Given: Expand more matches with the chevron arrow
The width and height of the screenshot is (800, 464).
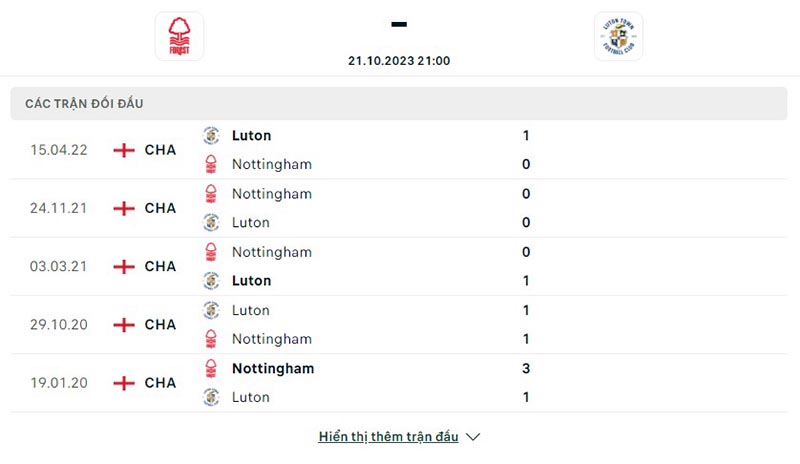Looking at the screenshot, I should pyautogui.click(x=474, y=437).
